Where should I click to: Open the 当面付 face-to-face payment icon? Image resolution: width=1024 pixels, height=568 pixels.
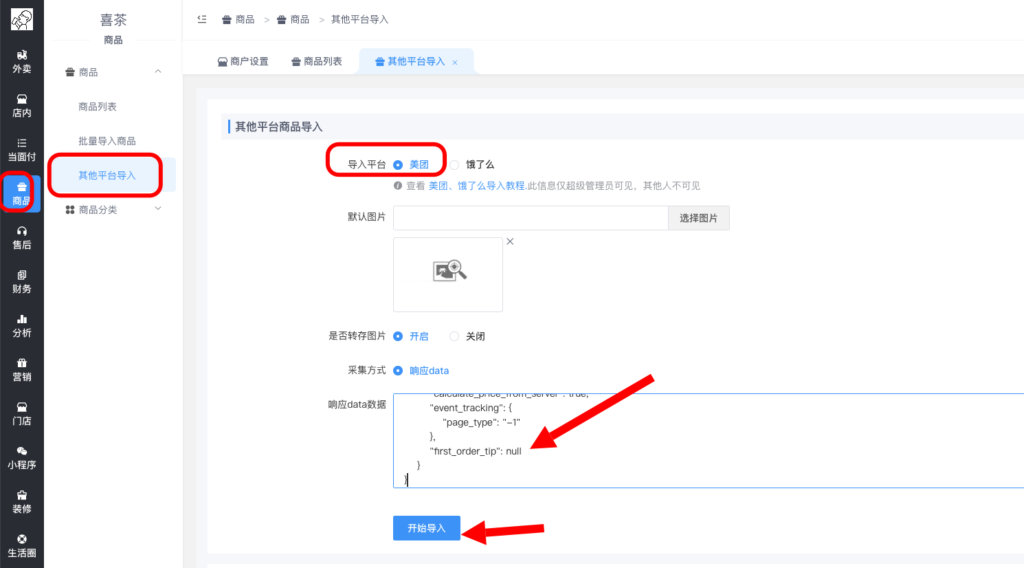[x=21, y=148]
